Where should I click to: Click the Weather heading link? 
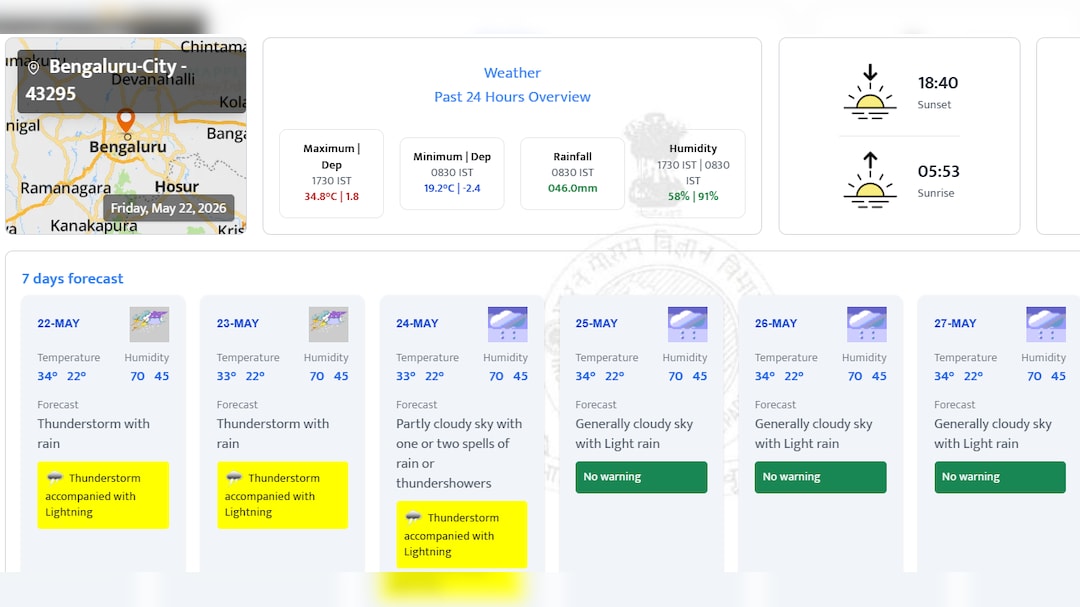512,73
